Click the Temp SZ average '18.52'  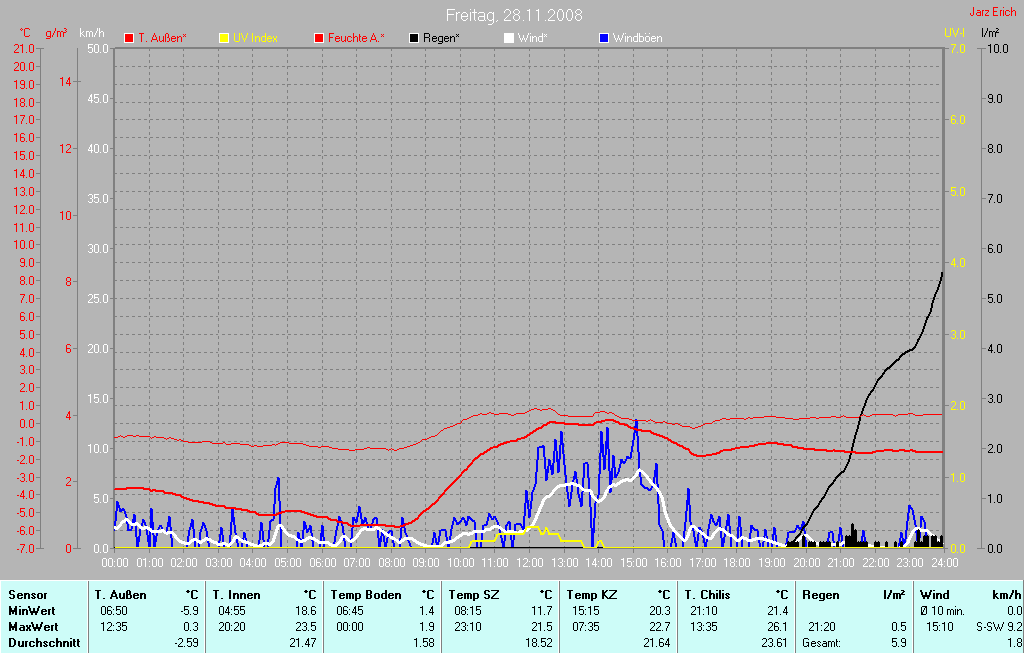pos(538,643)
